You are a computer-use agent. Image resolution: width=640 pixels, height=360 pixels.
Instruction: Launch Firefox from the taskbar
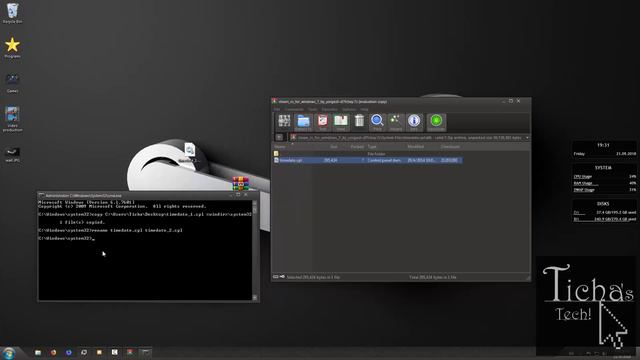coord(53,352)
